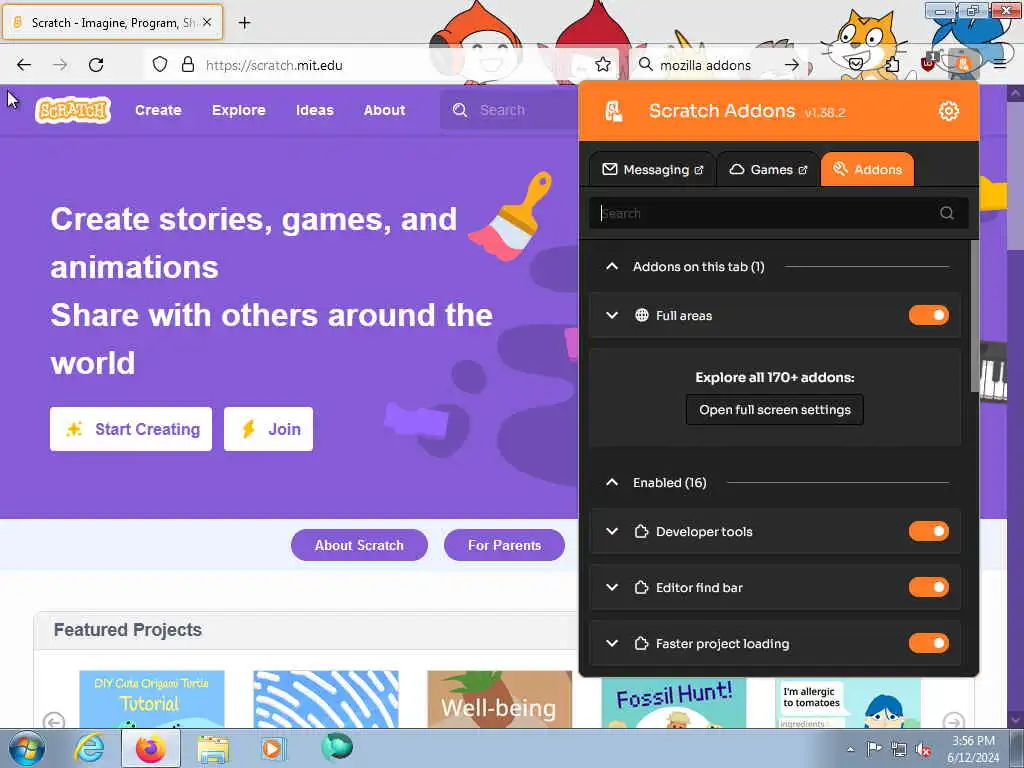Focus the addons popup Search field
This screenshot has height=768, width=1024.
pyautogui.click(x=778, y=213)
